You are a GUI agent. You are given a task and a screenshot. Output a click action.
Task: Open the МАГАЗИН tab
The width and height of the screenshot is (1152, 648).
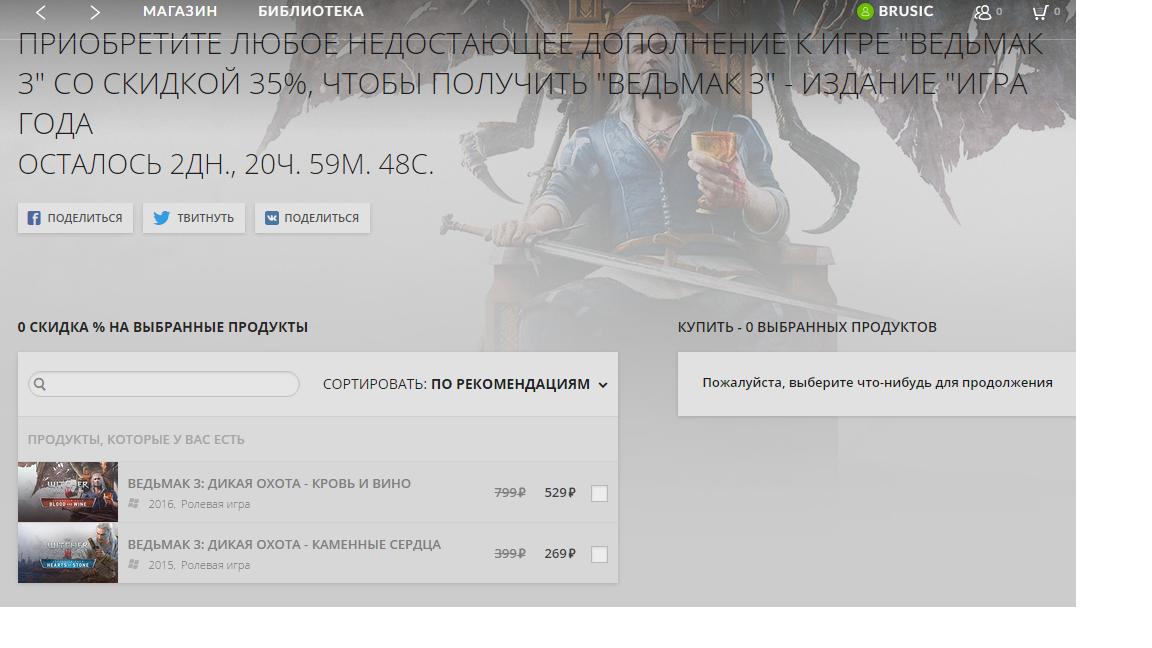180,11
